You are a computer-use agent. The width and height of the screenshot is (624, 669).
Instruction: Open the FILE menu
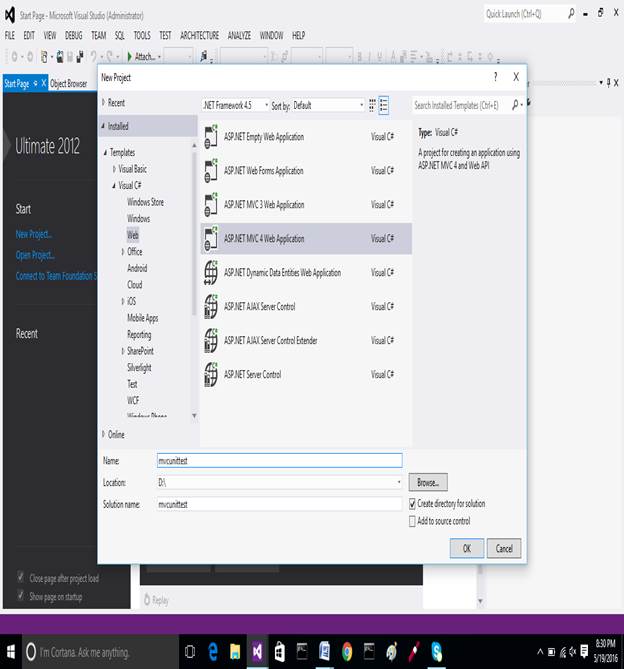(x=10, y=35)
